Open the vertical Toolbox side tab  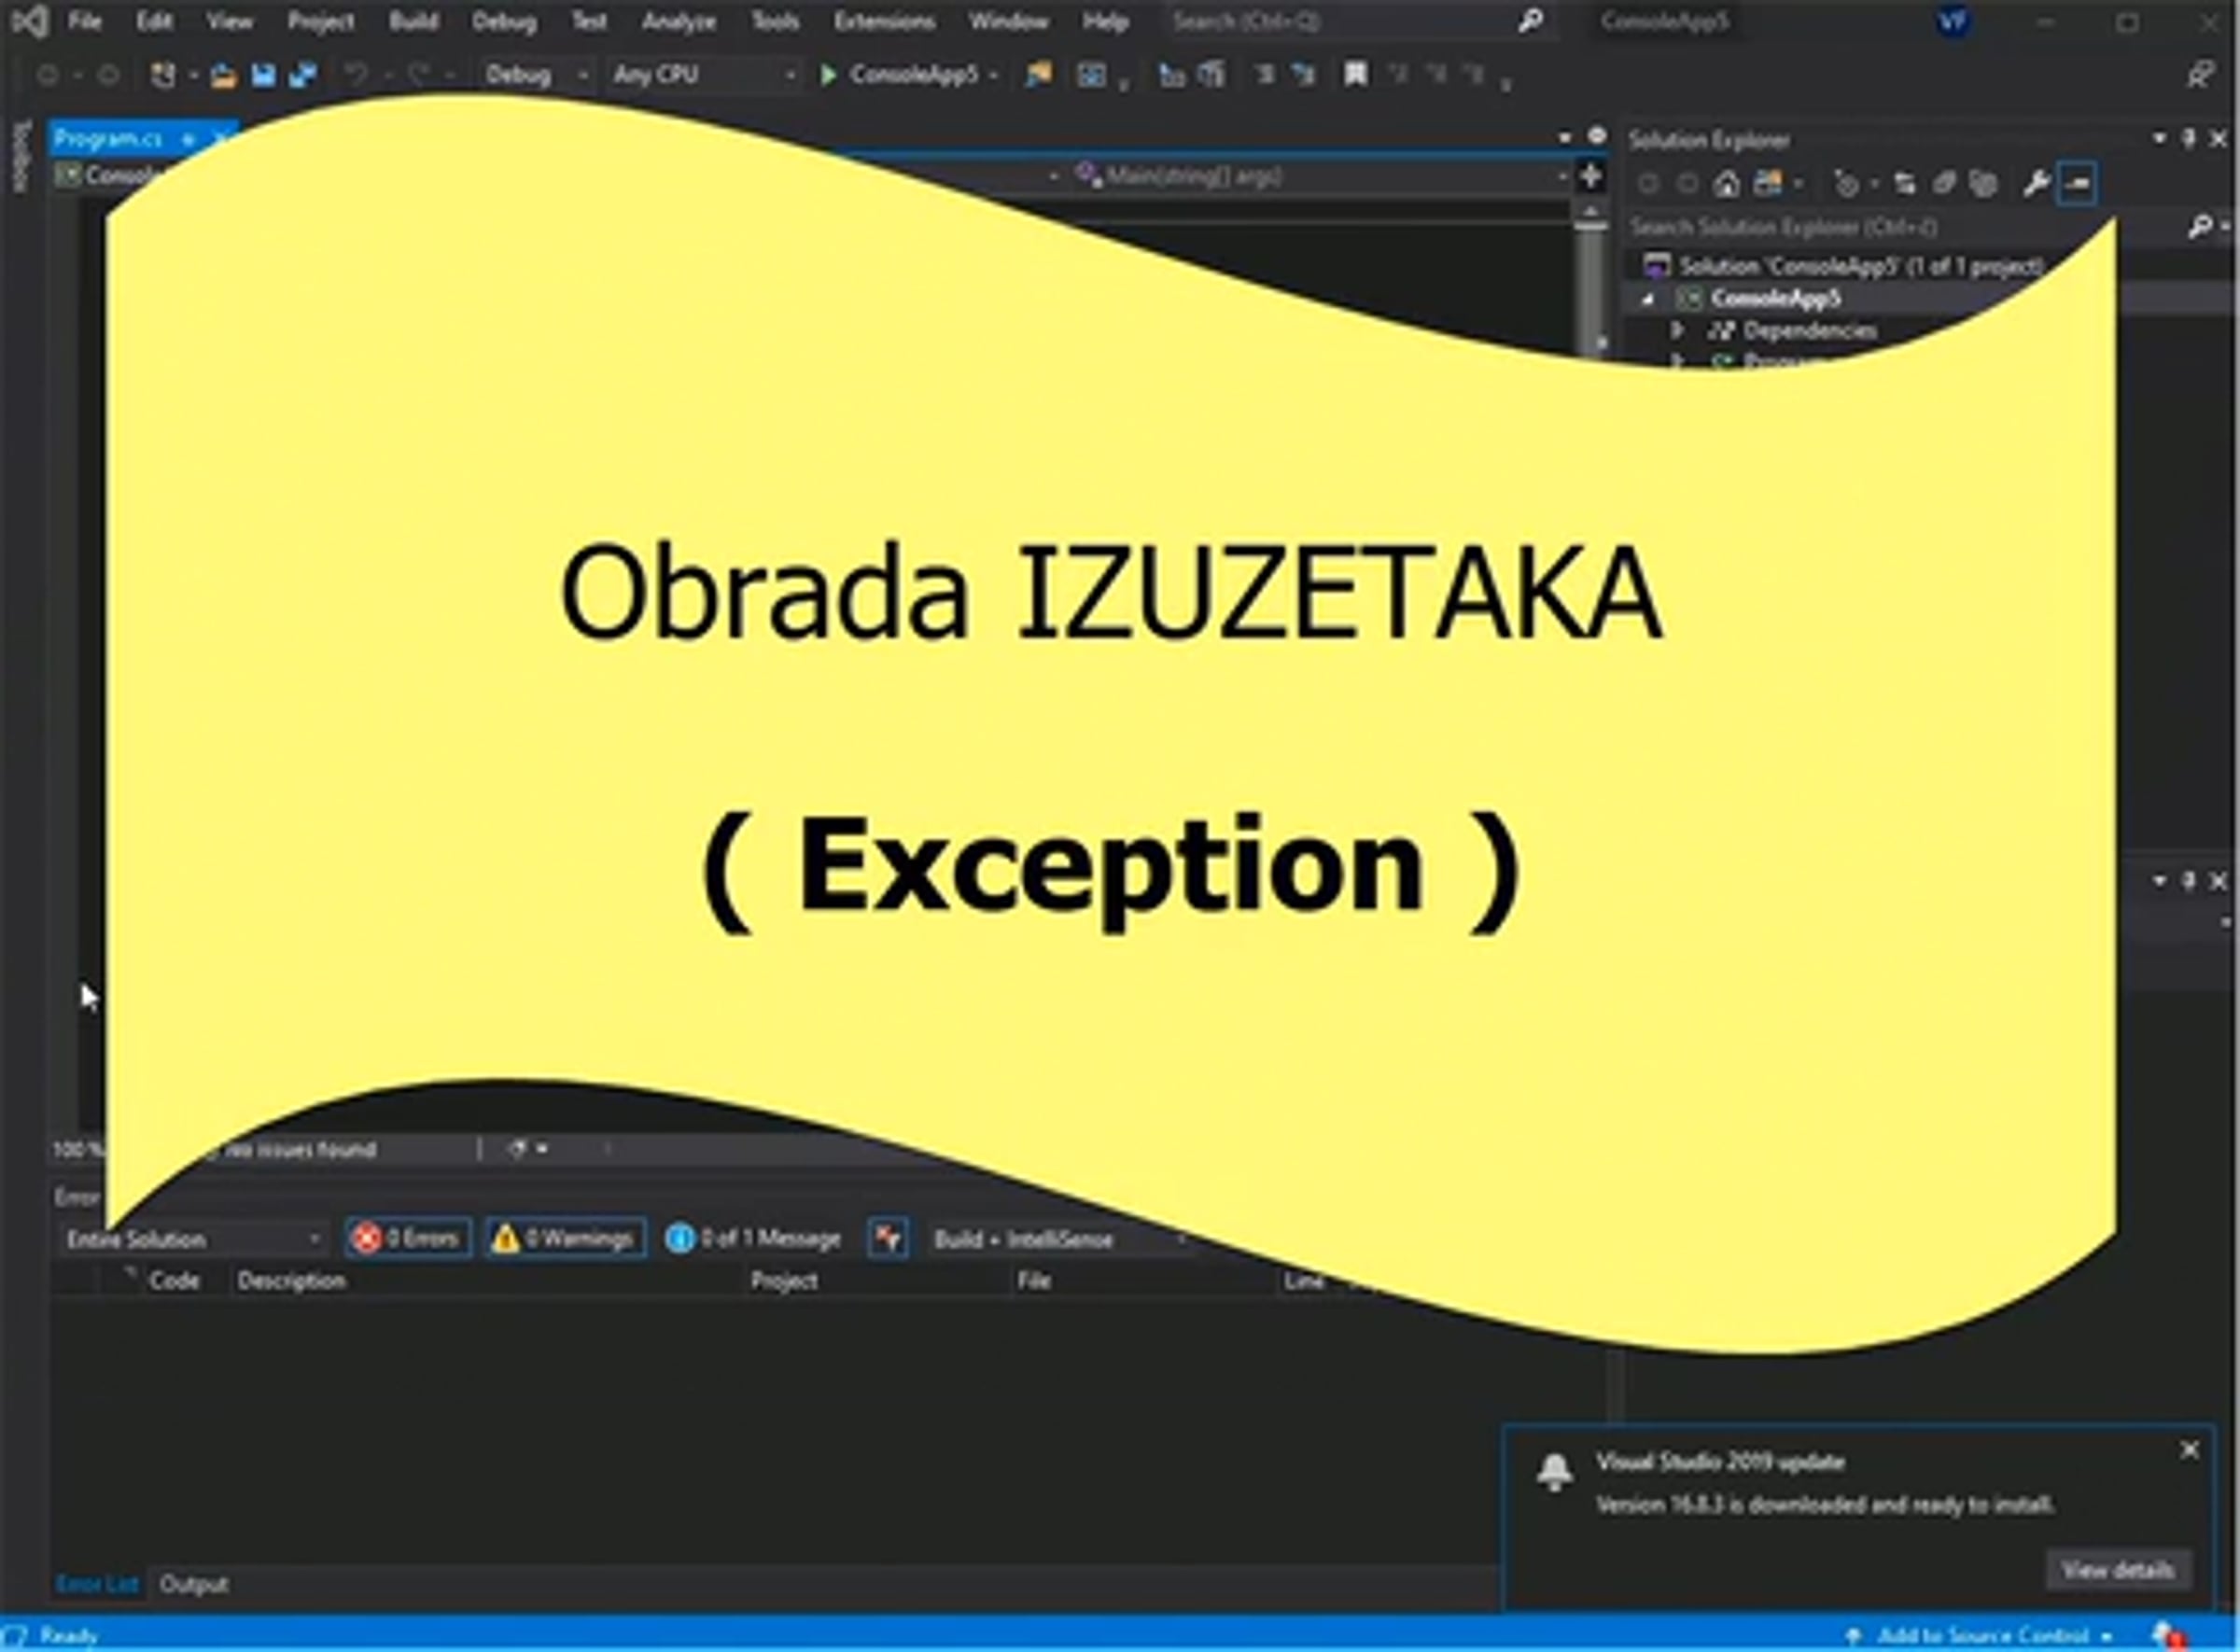[x=22, y=155]
